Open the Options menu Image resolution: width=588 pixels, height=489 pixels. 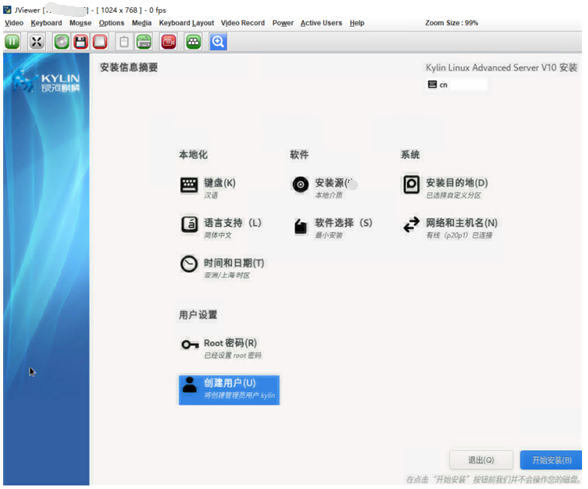coord(111,23)
